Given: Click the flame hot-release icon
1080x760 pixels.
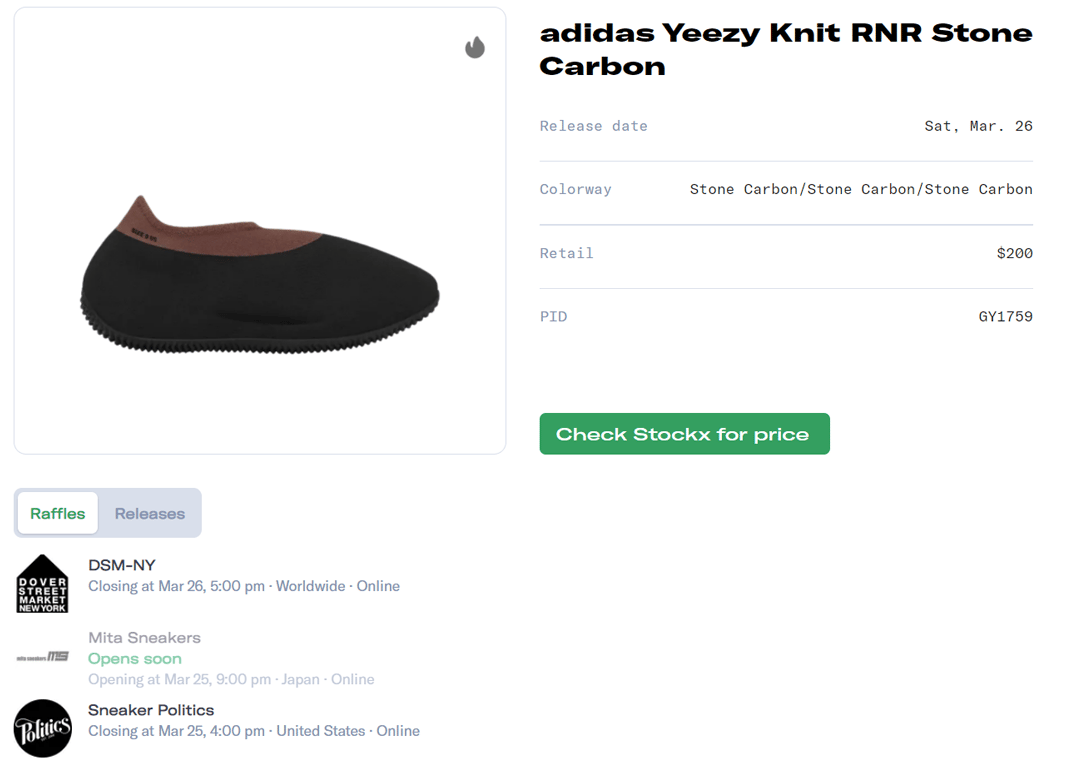Looking at the screenshot, I should [475, 47].
